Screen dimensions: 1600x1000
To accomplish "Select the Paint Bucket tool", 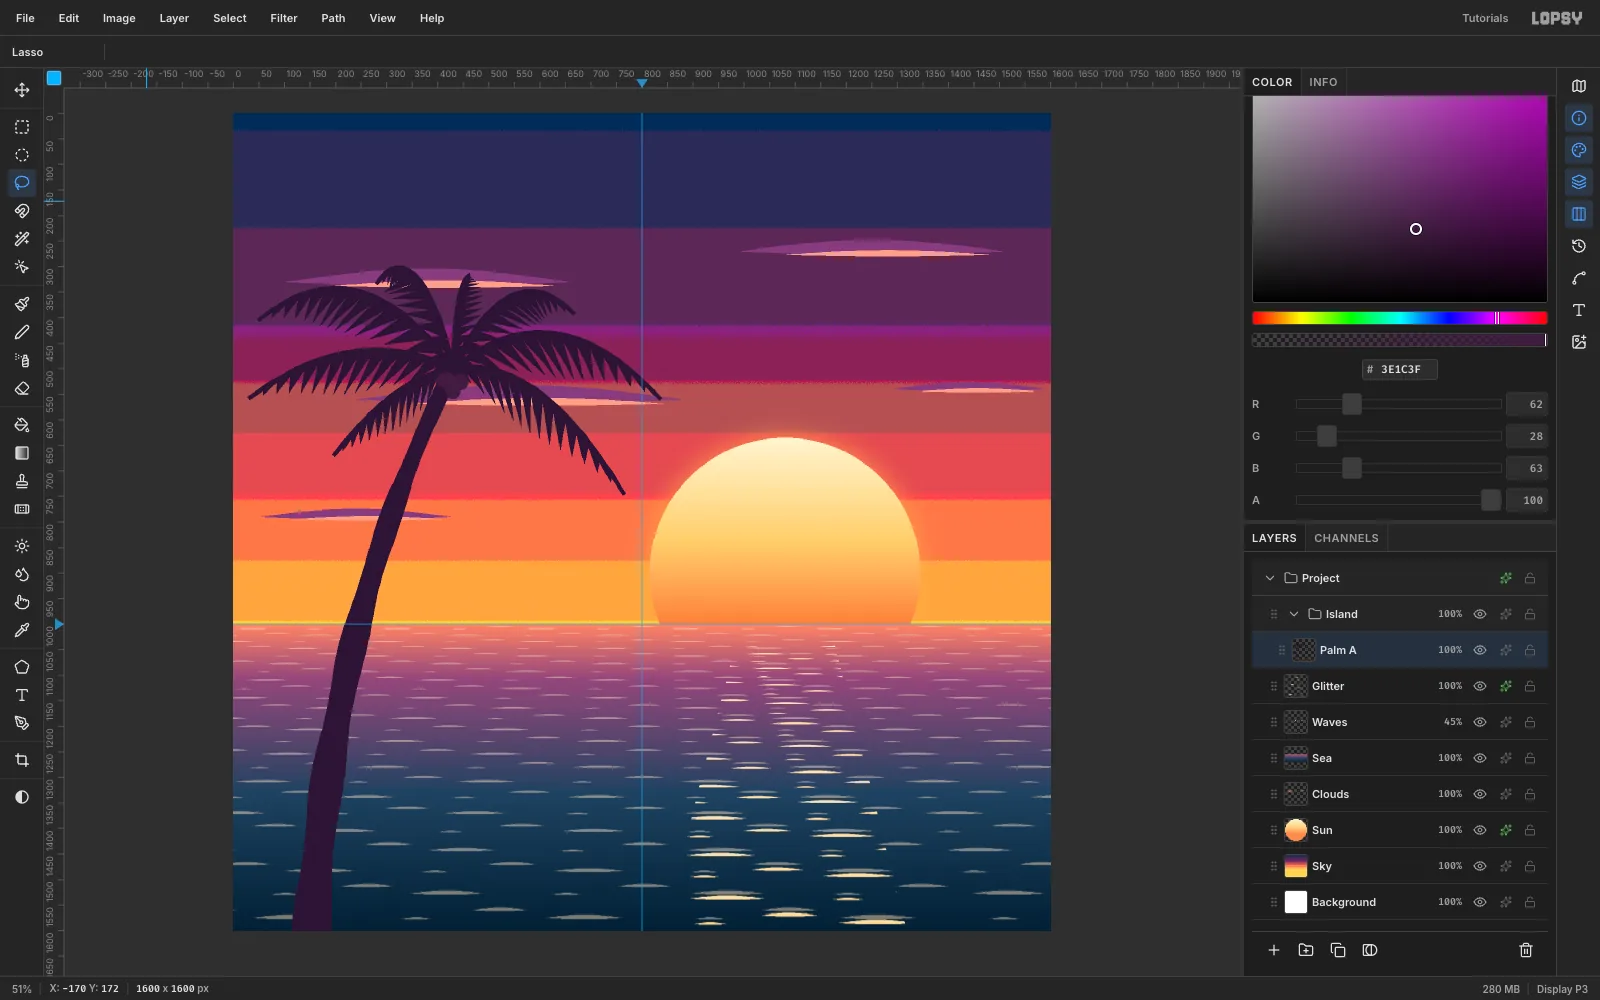I will 22,425.
